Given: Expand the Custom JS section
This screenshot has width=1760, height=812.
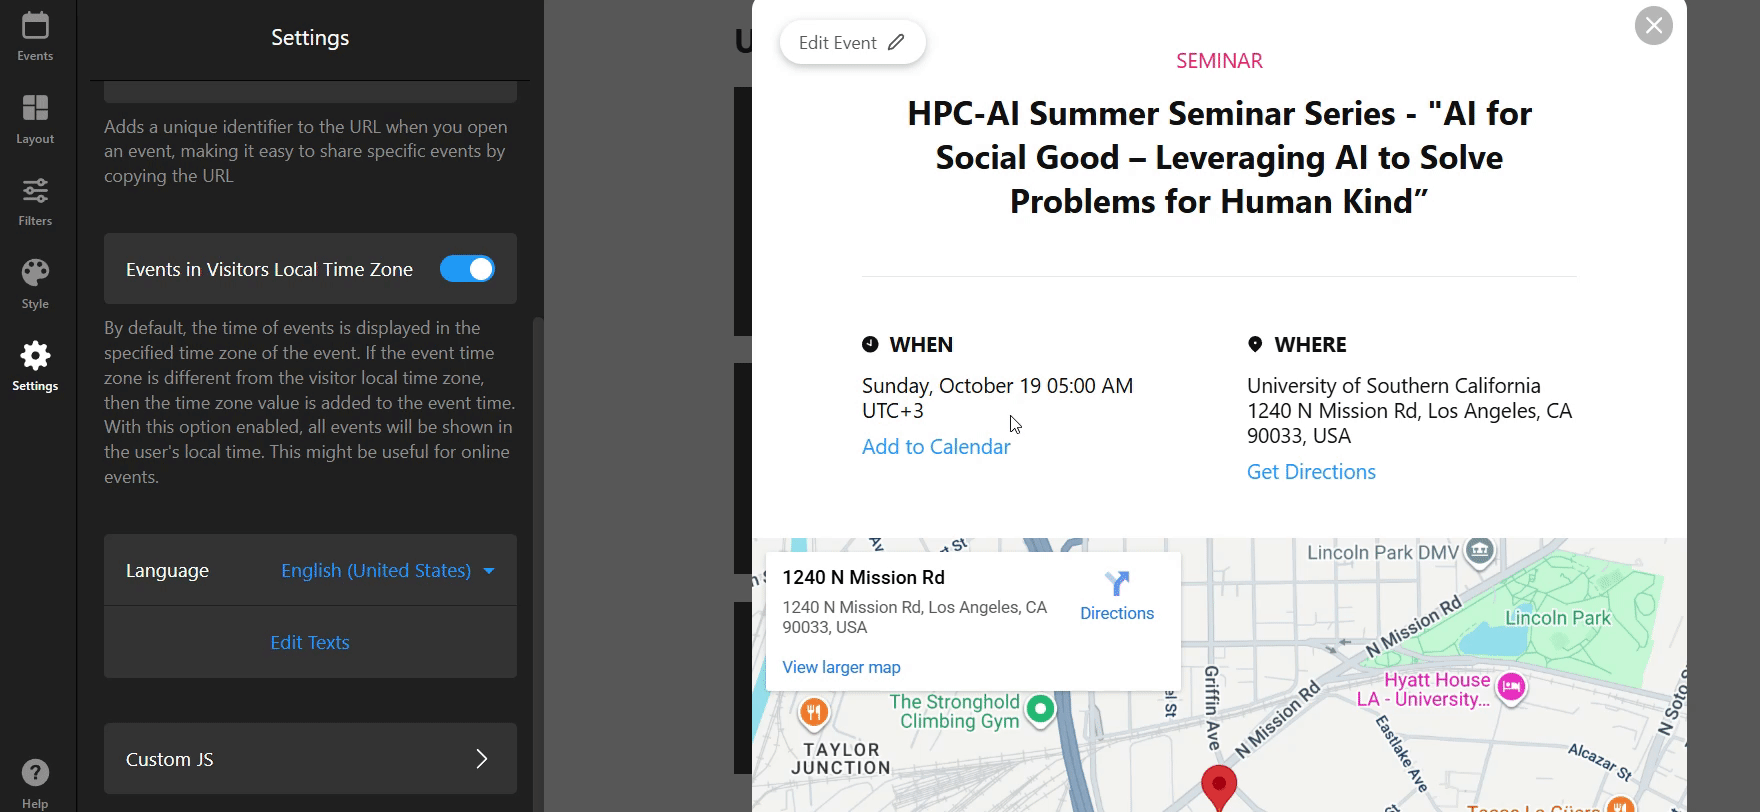Looking at the screenshot, I should click(x=310, y=759).
